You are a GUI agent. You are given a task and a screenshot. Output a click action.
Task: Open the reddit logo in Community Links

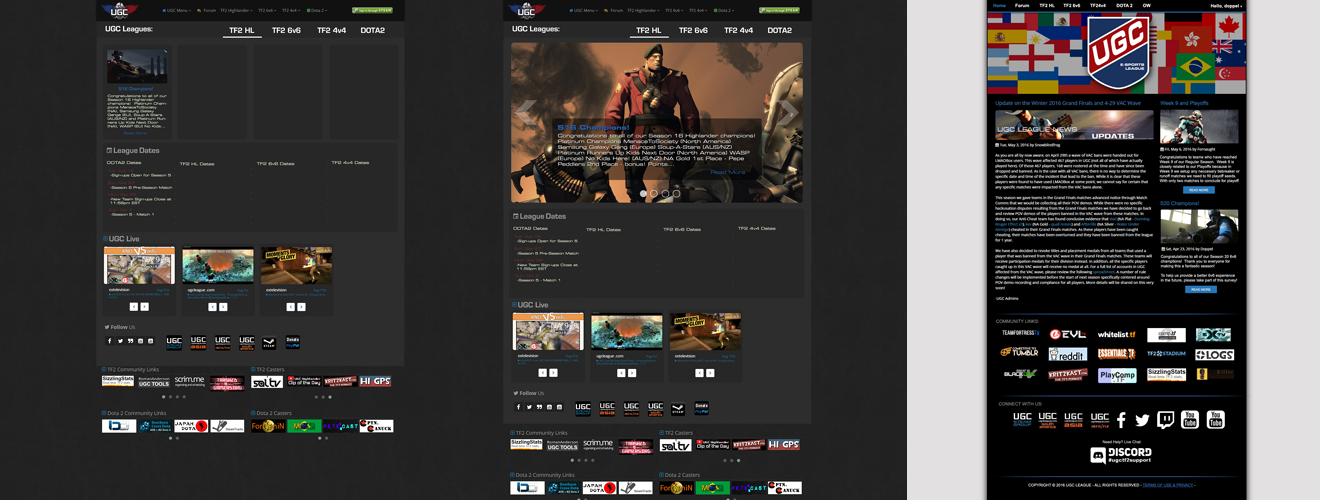pos(1067,354)
